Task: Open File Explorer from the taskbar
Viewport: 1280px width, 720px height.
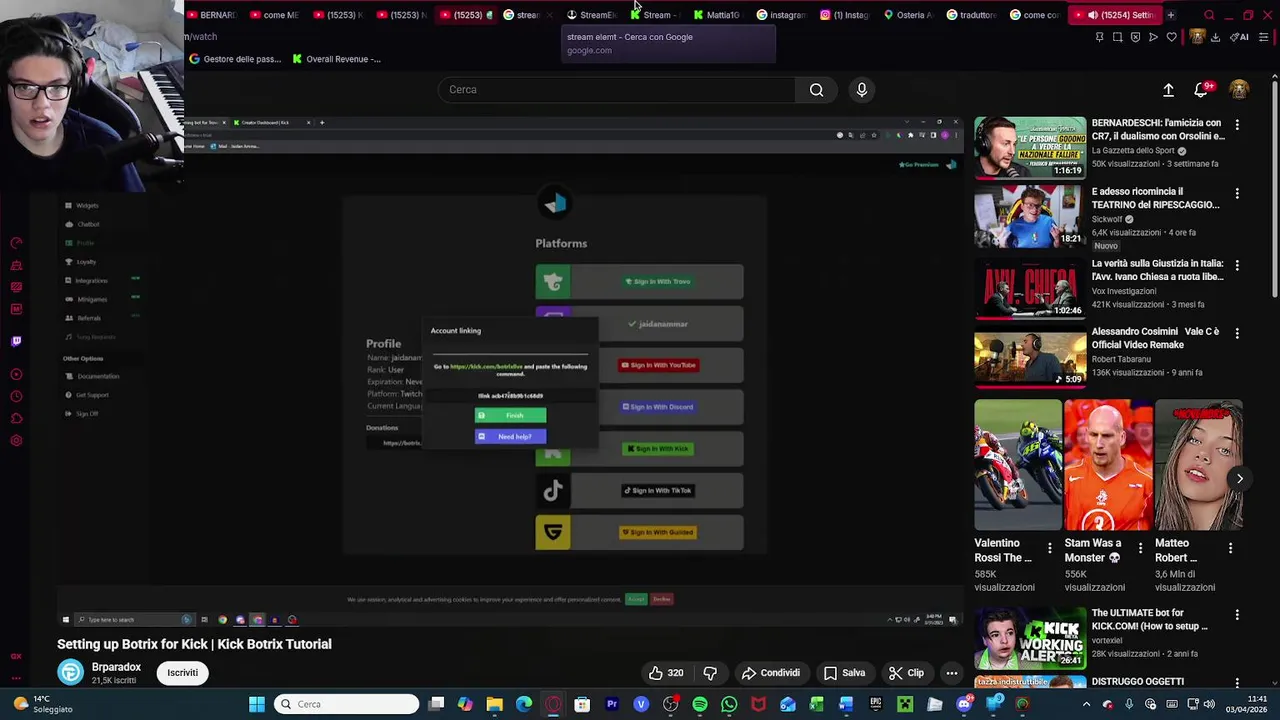Action: click(494, 704)
